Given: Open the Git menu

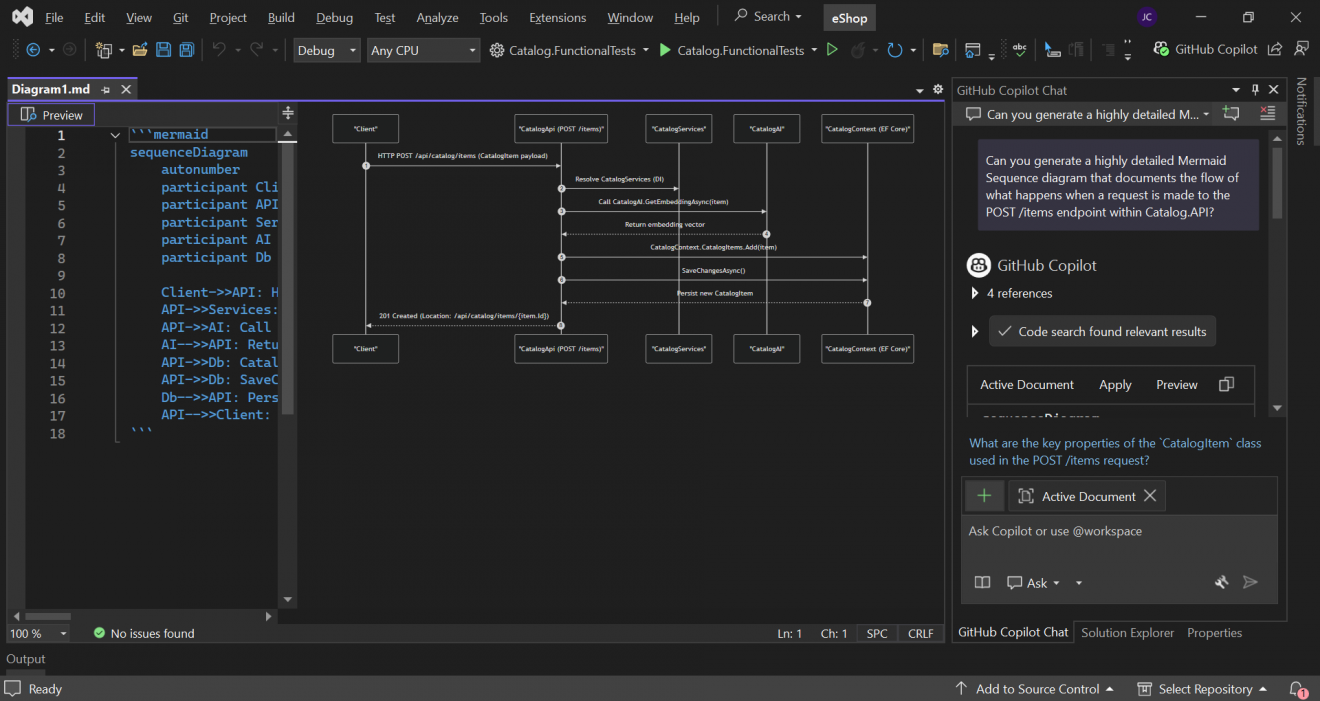Looking at the screenshot, I should [x=180, y=17].
